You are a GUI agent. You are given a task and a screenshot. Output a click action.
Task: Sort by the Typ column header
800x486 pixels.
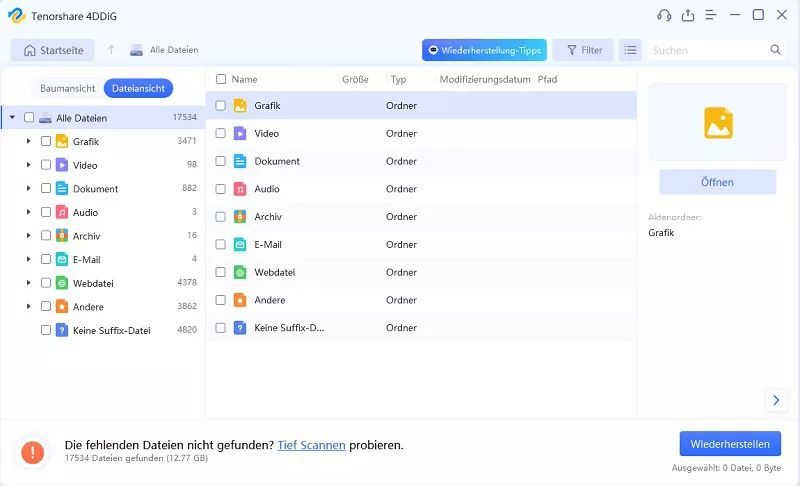pos(398,79)
